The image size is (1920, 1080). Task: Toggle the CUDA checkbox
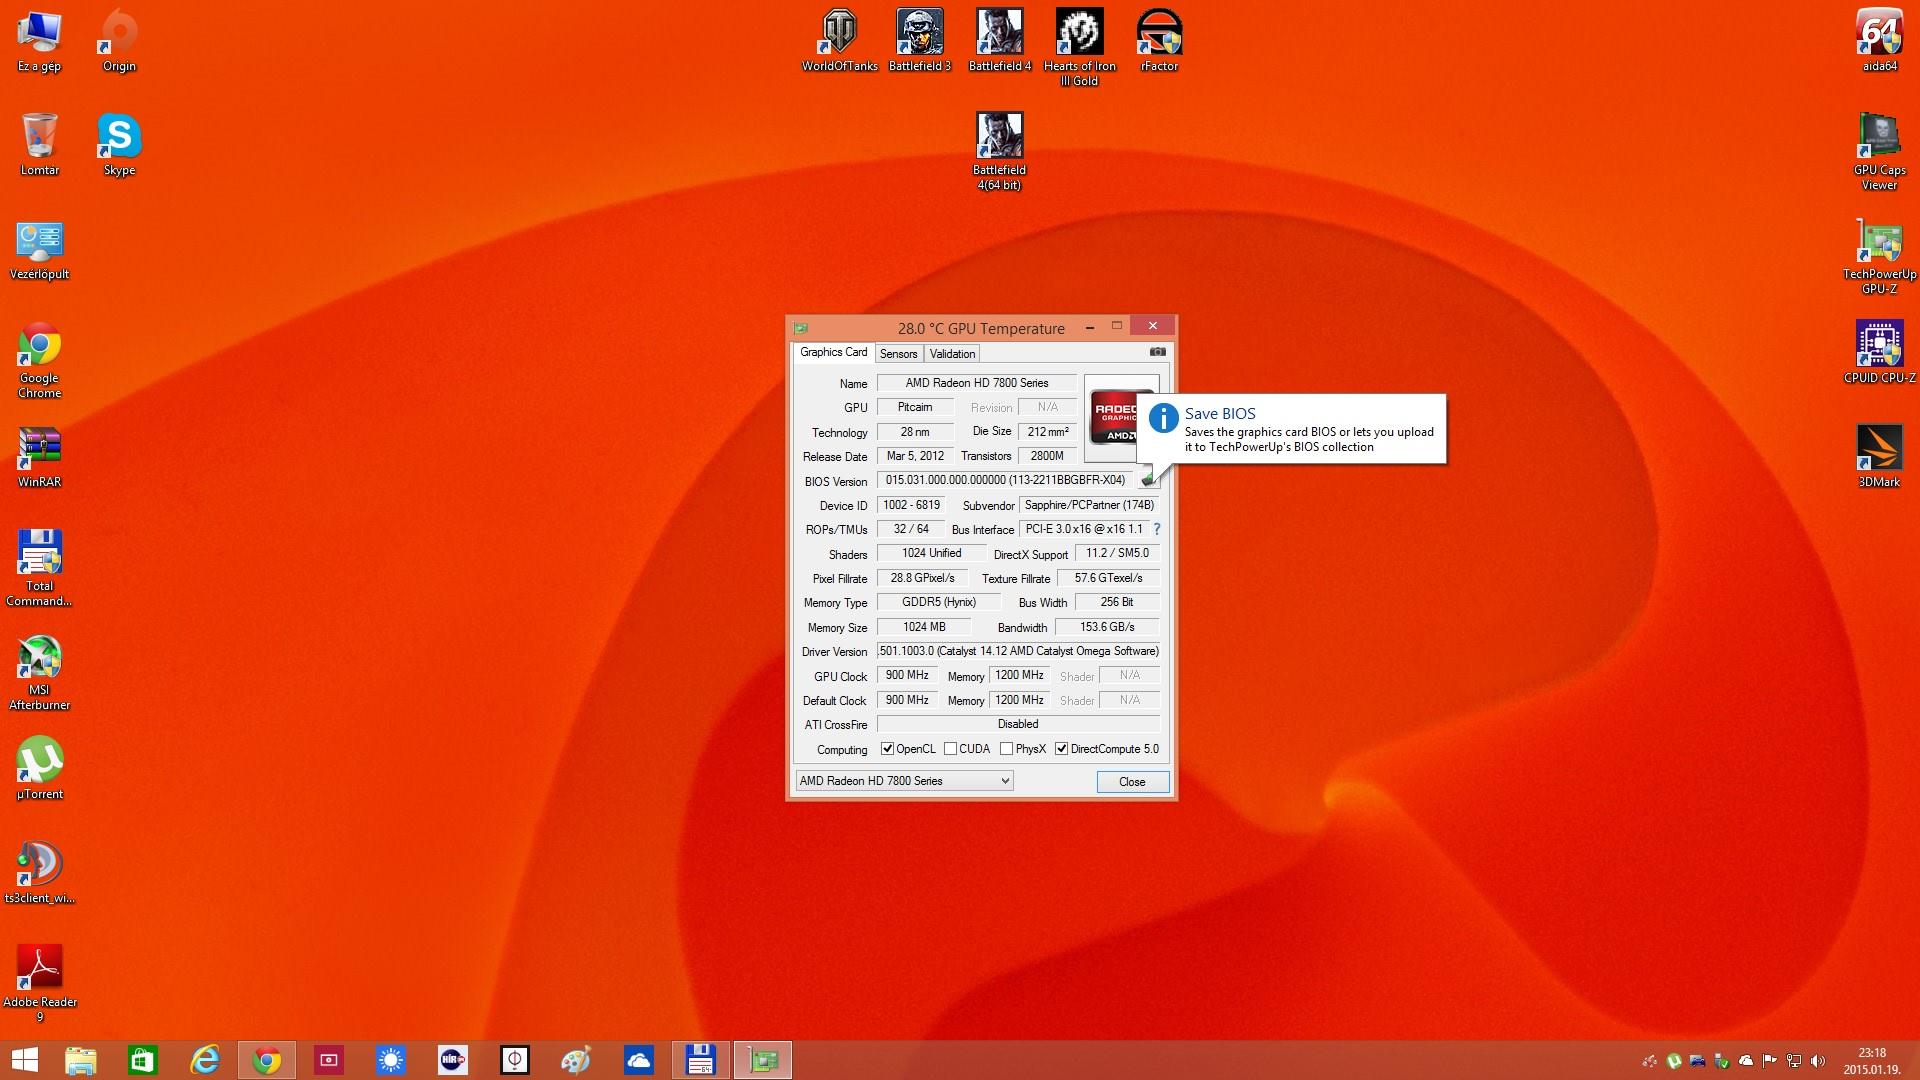pyautogui.click(x=950, y=749)
